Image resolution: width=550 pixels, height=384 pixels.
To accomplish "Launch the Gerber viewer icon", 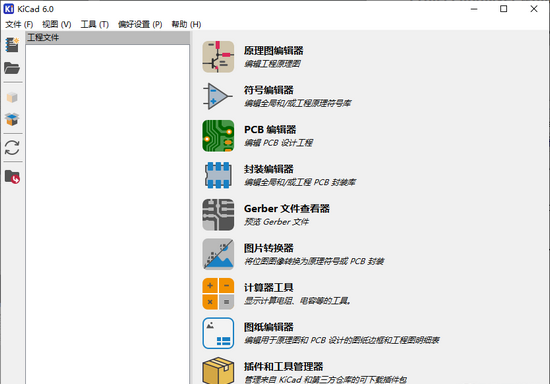I will pos(218,215).
